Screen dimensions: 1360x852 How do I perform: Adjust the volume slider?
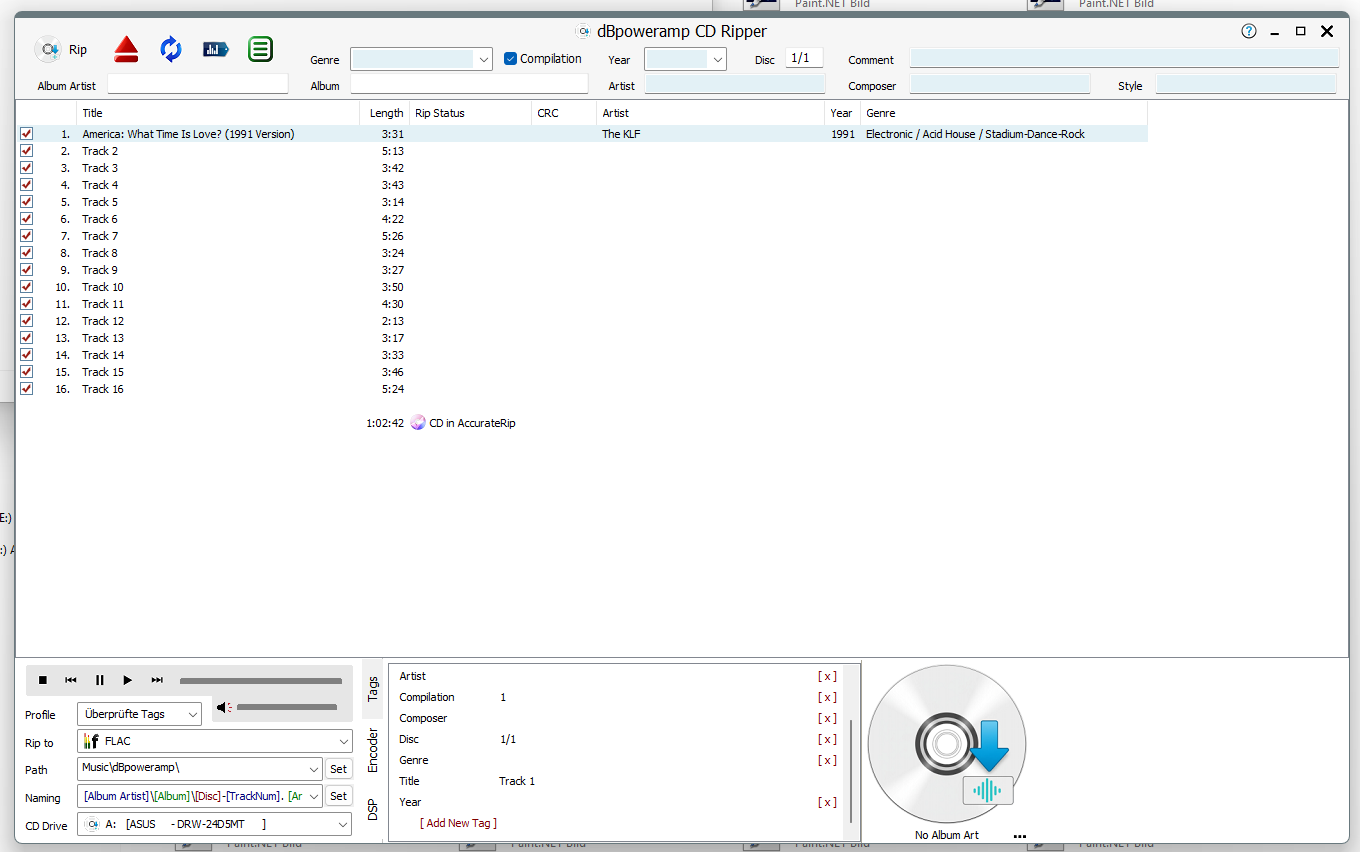click(x=287, y=707)
